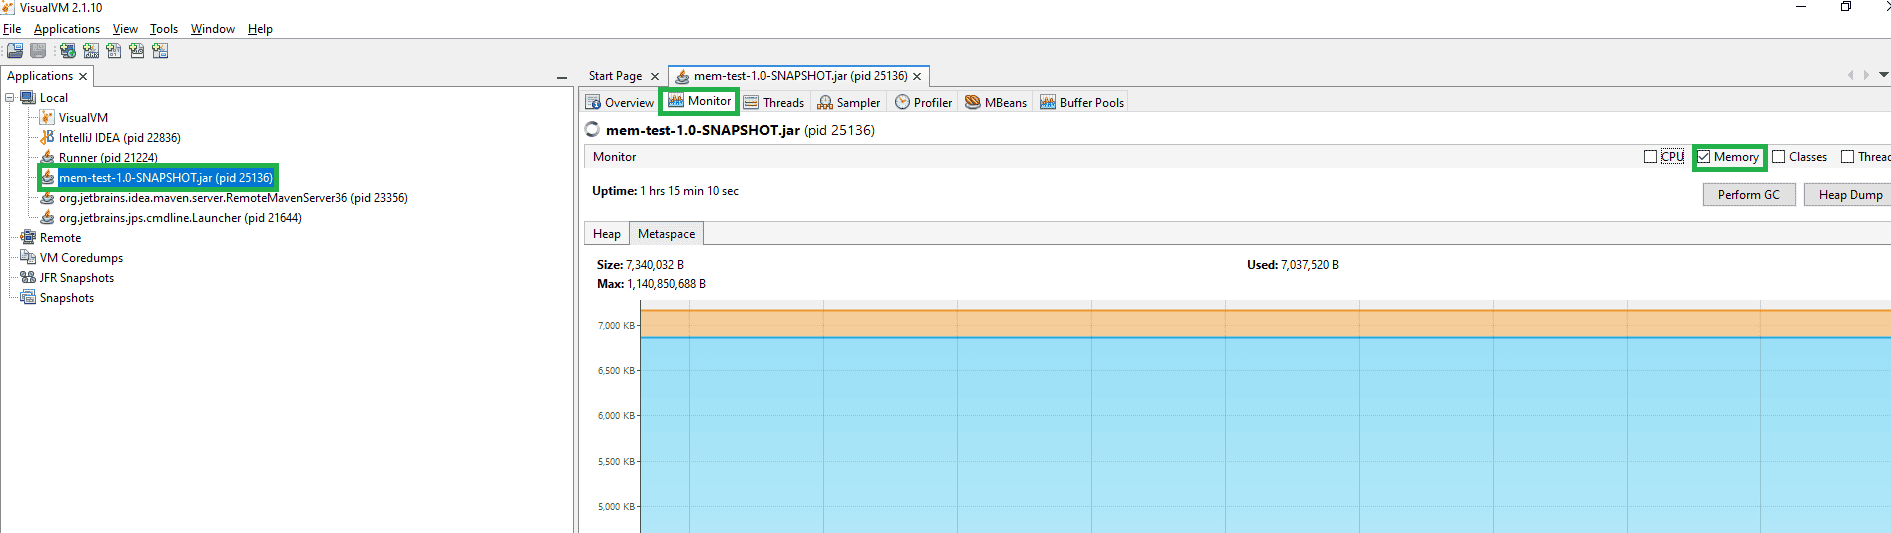Image resolution: width=1891 pixels, height=533 pixels.
Task: Select jps.cmdline.Launcher (pid 21644) tree row
Action: tap(180, 218)
